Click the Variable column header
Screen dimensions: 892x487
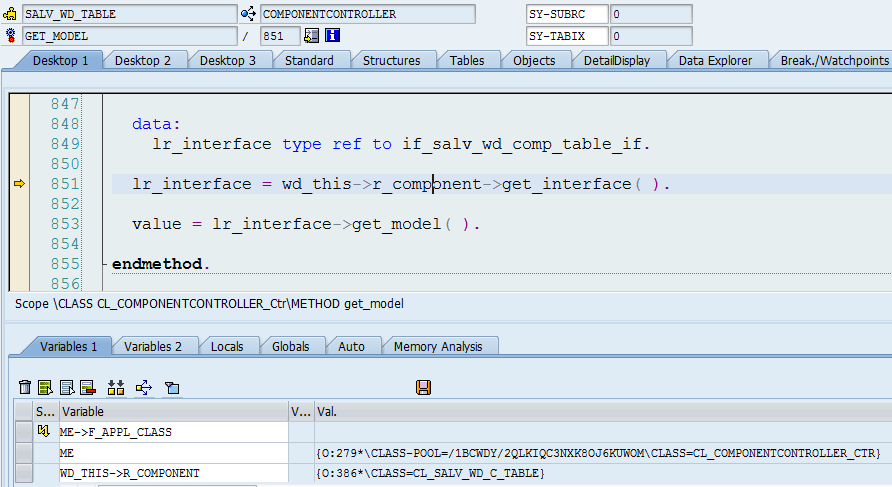[x=172, y=411]
